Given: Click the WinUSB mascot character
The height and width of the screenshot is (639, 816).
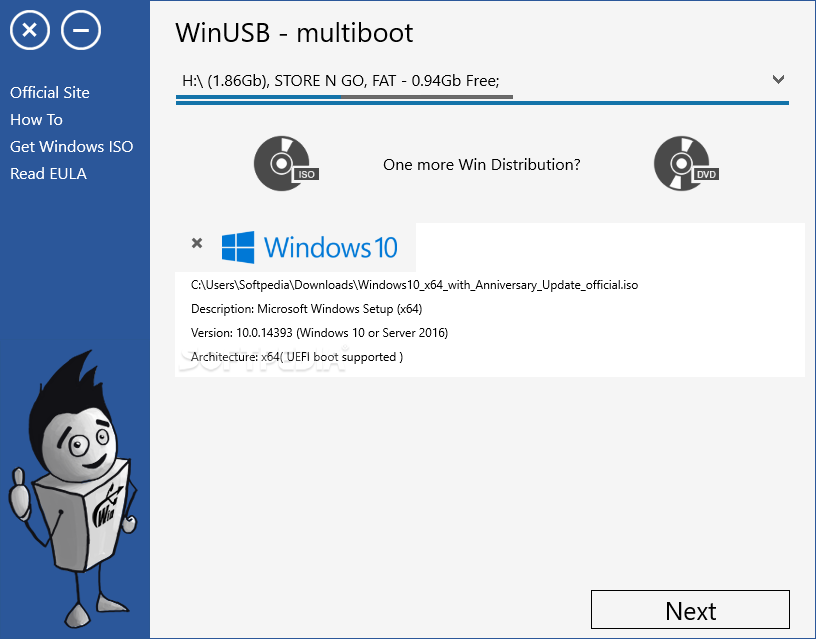Looking at the screenshot, I should 73,489.
